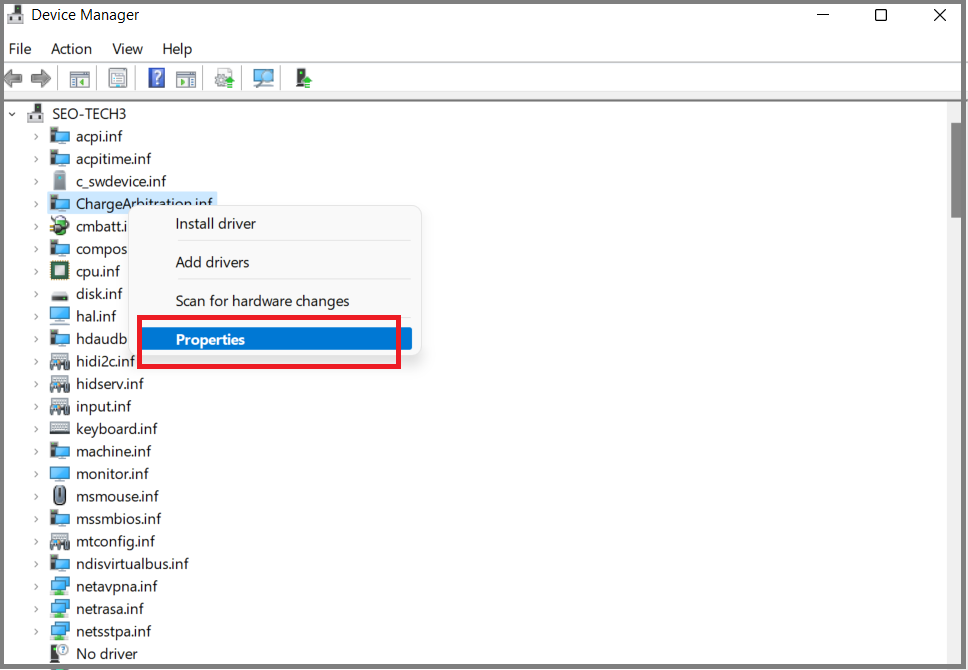Click the monitor icon beside hal.inf
The image size is (968, 670).
click(x=60, y=316)
